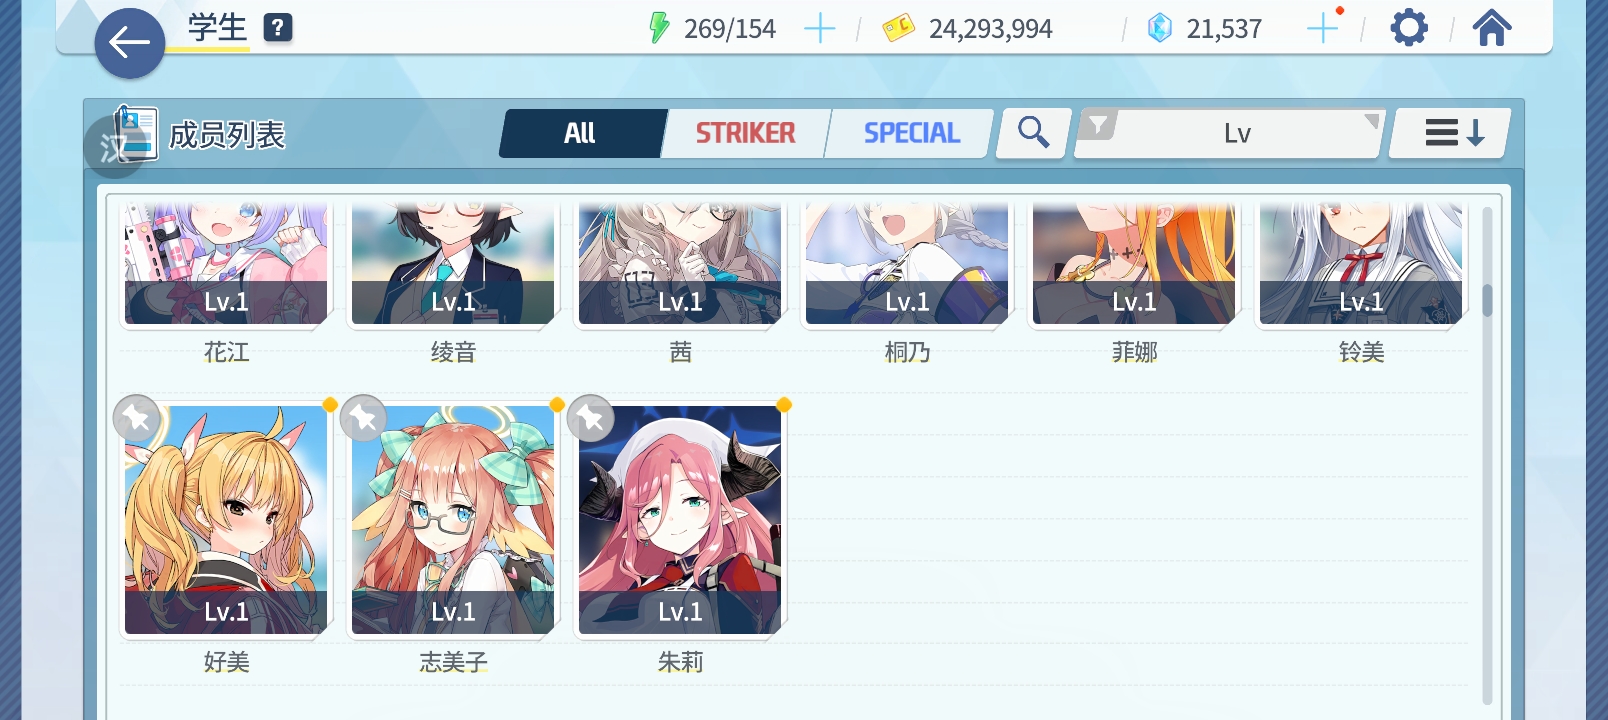Screen dimensions: 1608x720
Task: Open the question mark help icon
Action: pos(278,28)
